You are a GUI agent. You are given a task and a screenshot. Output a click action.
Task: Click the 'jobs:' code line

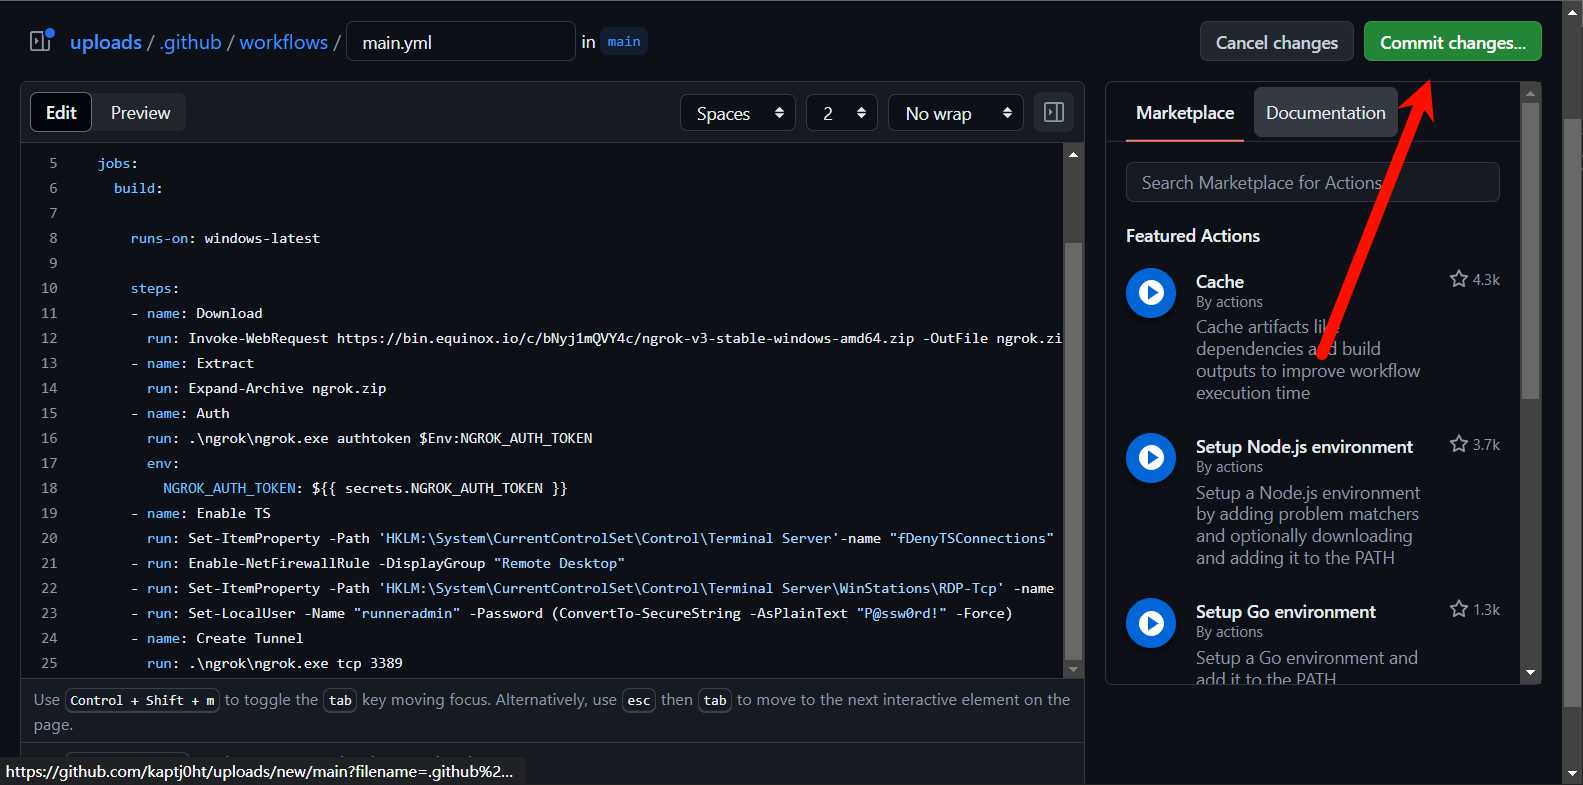tap(117, 163)
